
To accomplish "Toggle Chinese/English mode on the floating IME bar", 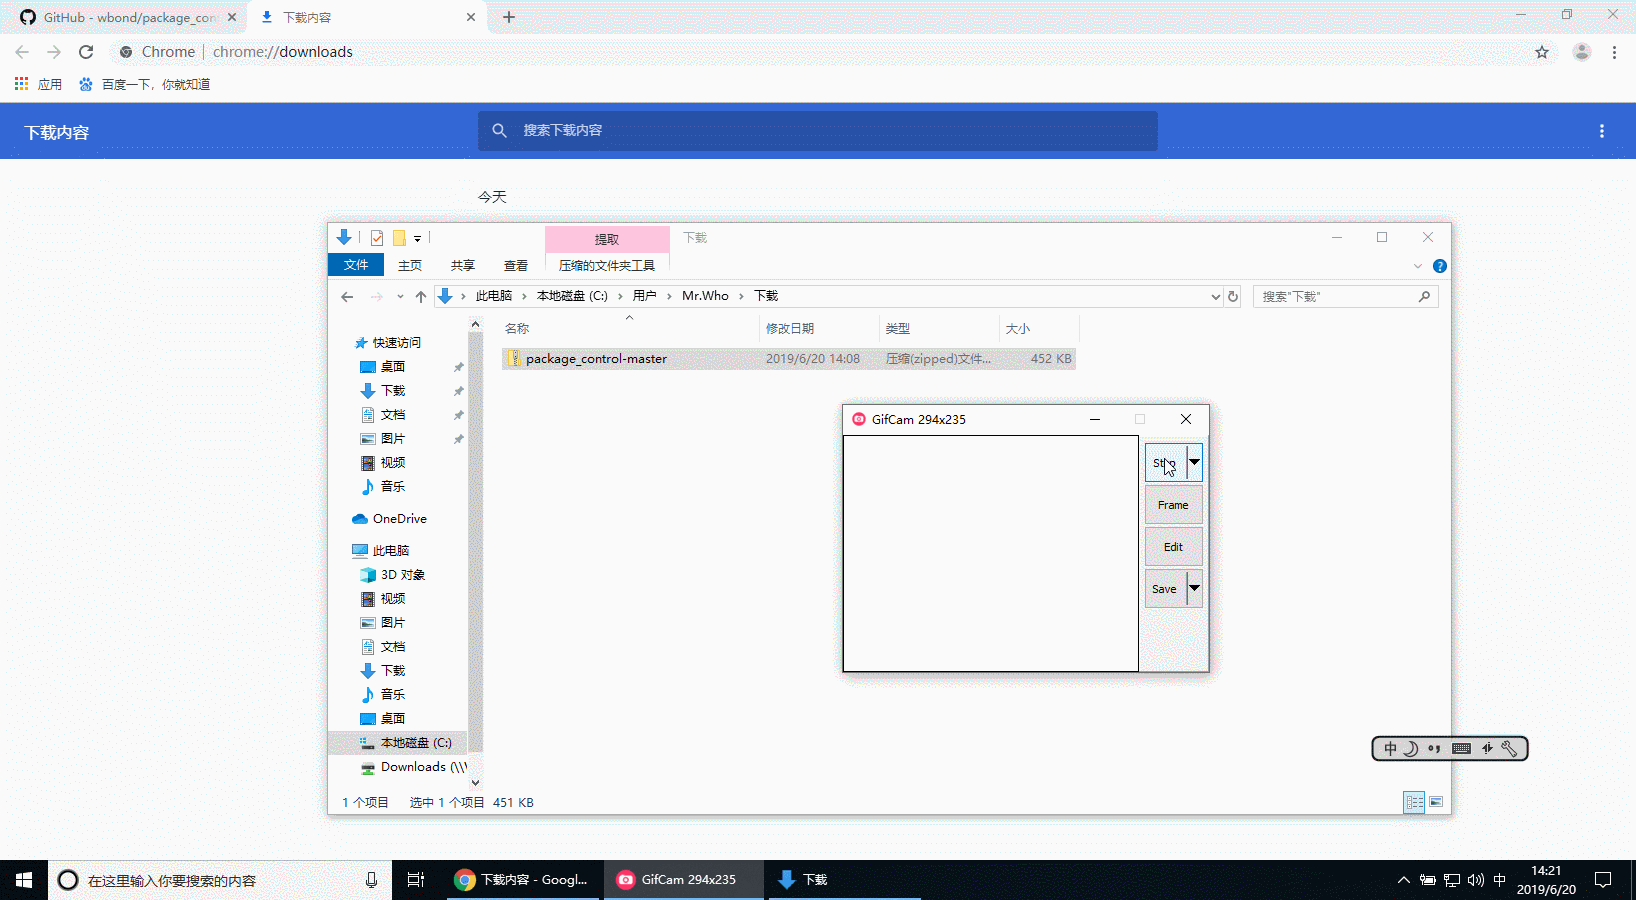I will pyautogui.click(x=1391, y=749).
